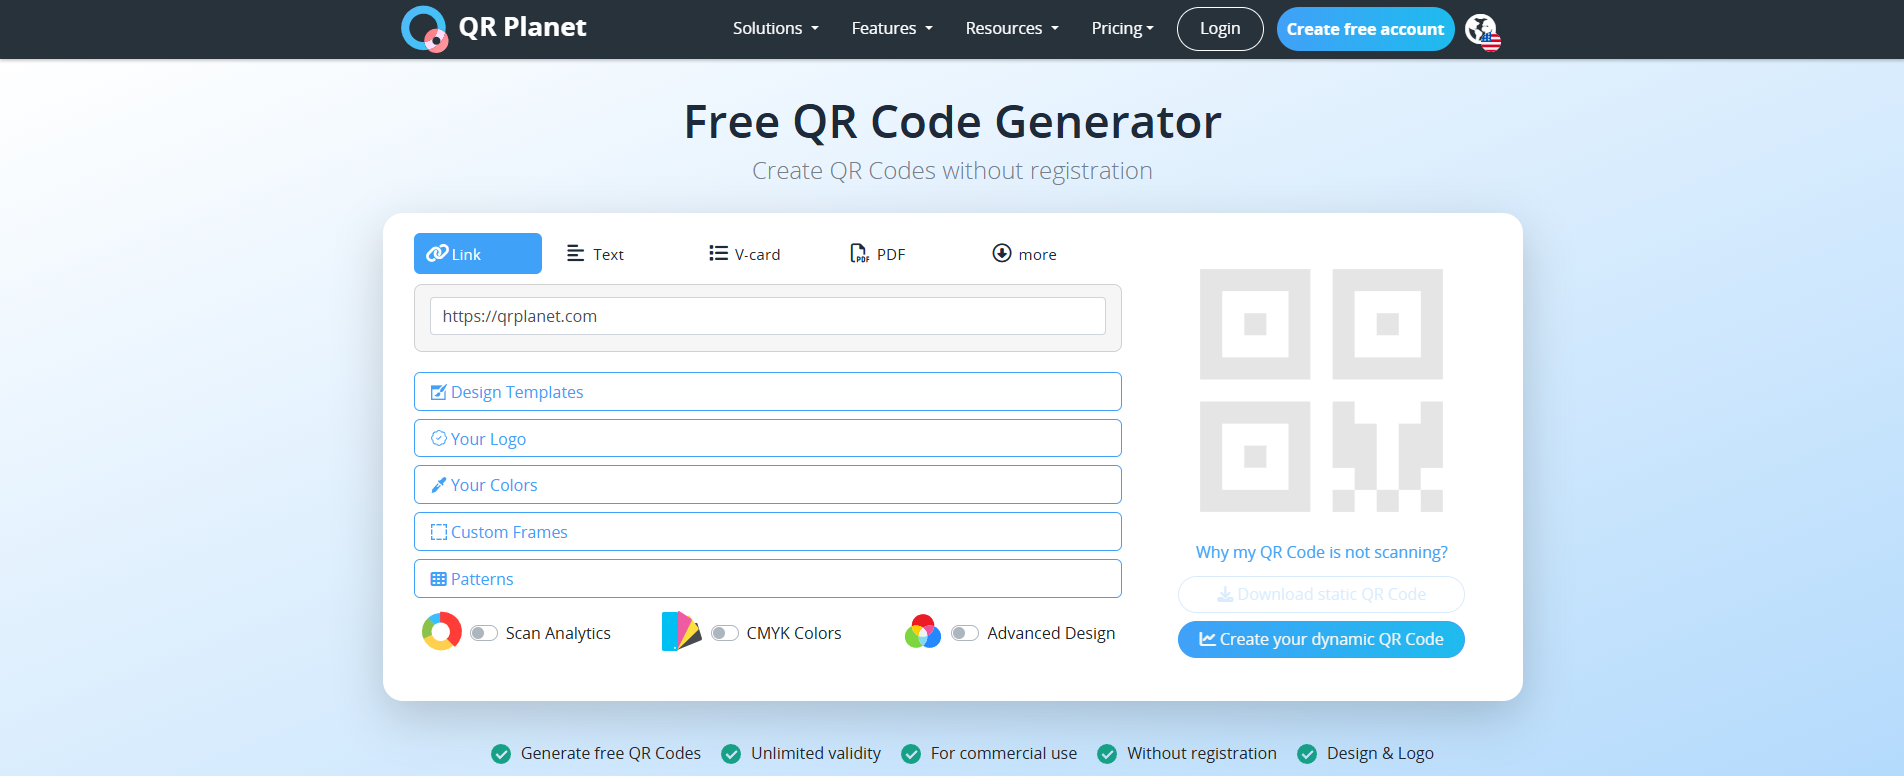Open the Pricing dropdown menu
Screen dimensions: 1904x776
tap(1122, 29)
